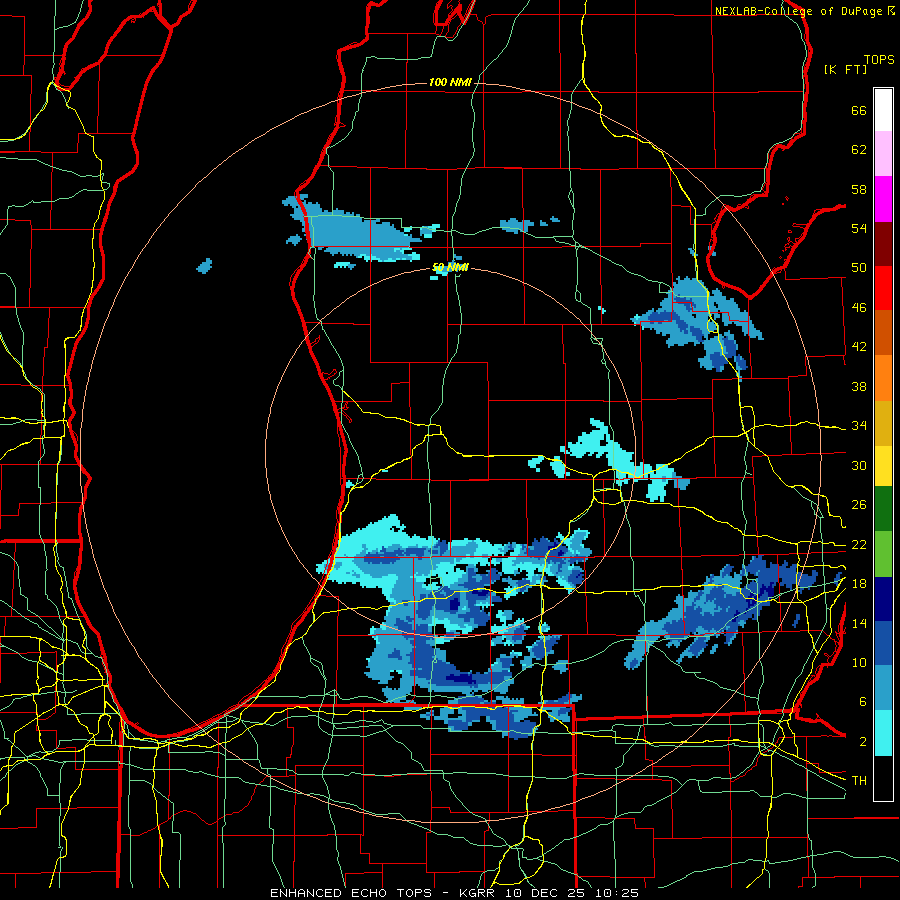Click the 100 NMI range ring label
Image resolution: width=900 pixels, height=900 pixels.
click(450, 83)
